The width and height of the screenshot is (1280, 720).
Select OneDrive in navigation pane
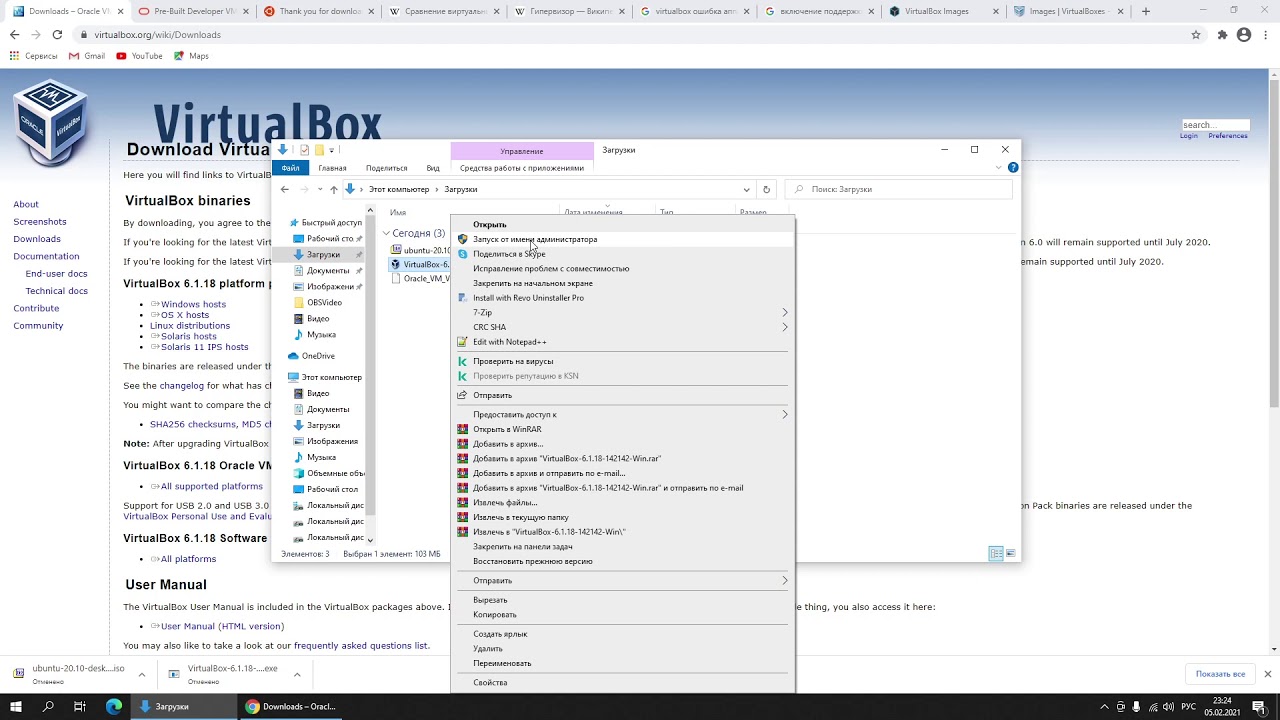point(319,356)
